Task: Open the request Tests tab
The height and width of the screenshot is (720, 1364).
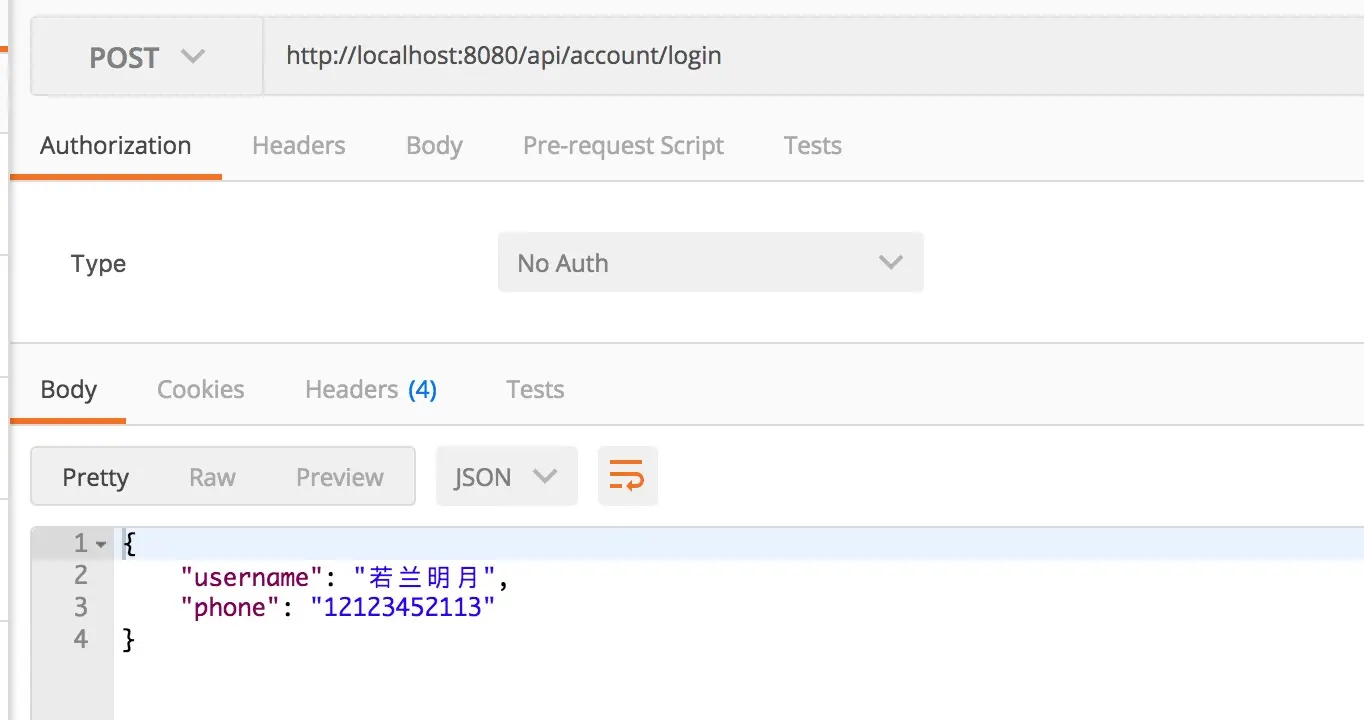Action: point(812,146)
